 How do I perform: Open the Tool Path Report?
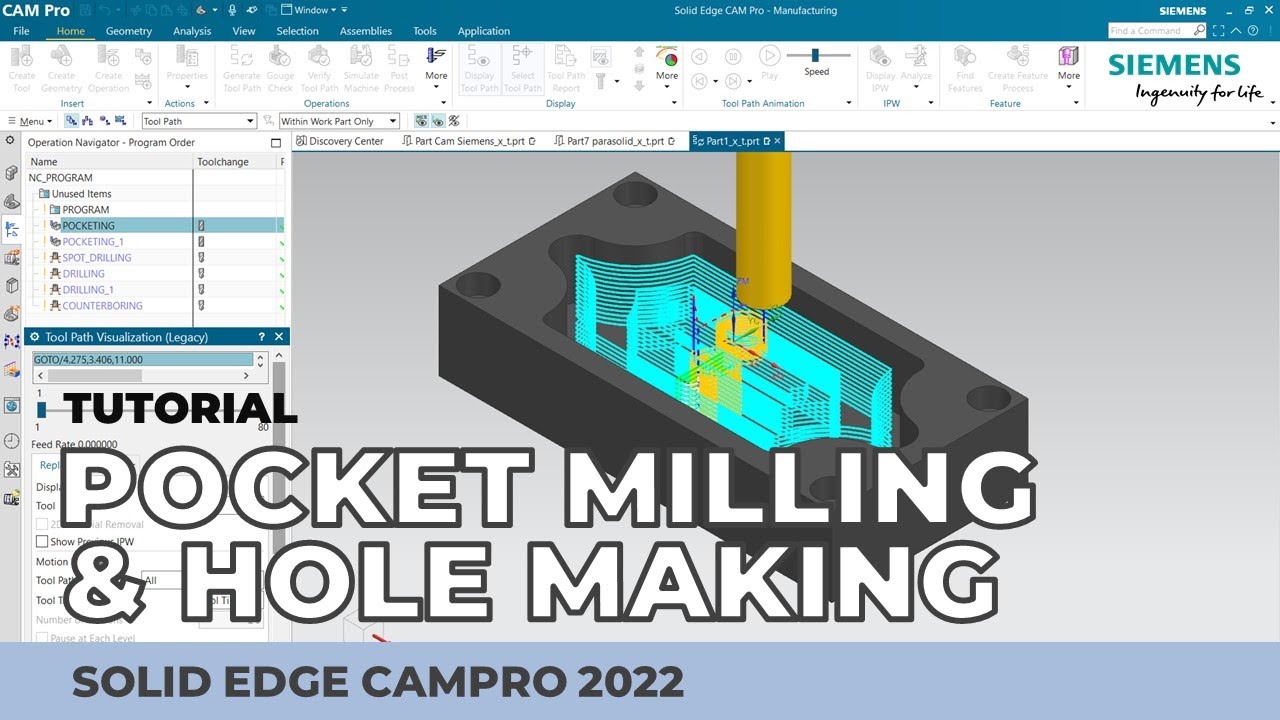[566, 69]
